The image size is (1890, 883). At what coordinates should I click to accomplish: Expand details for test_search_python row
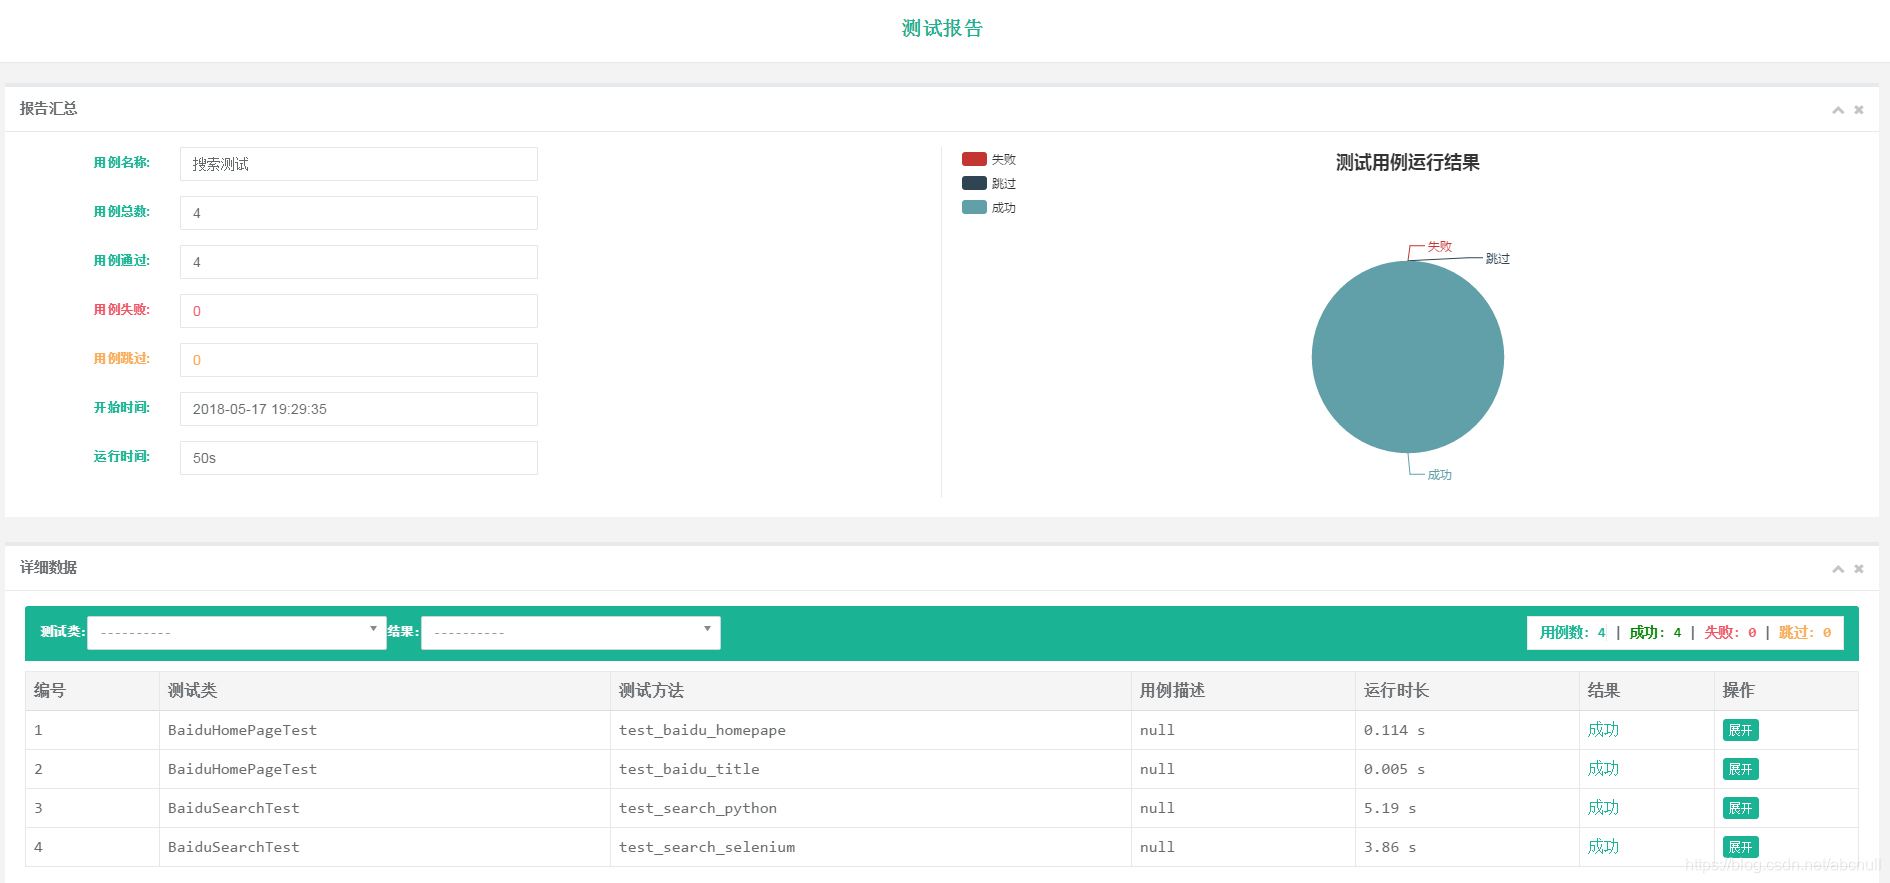pyautogui.click(x=1740, y=808)
